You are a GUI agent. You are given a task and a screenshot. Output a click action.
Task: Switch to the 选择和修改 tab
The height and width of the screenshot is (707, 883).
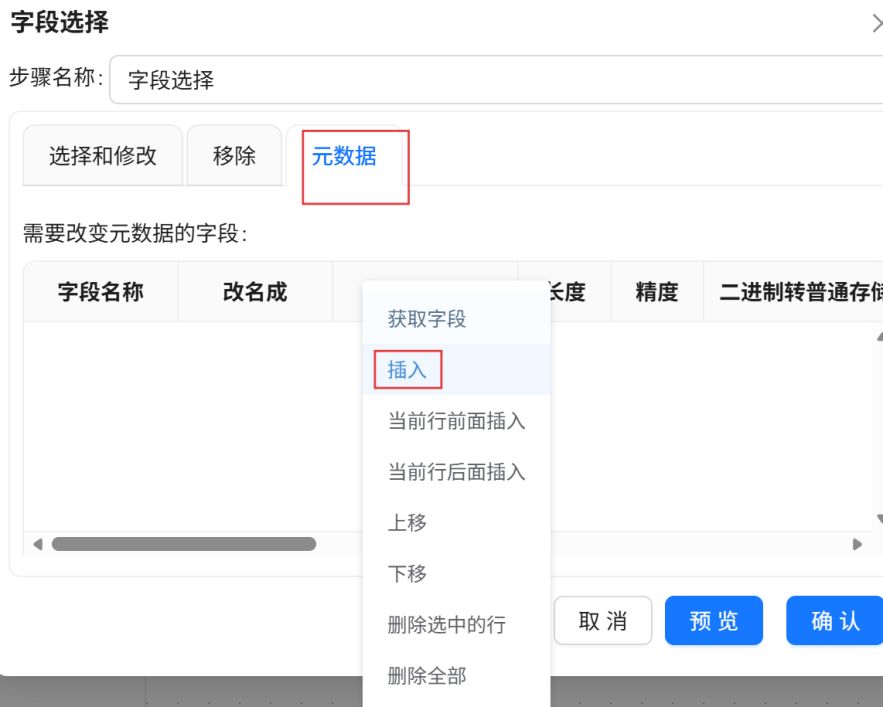(102, 155)
